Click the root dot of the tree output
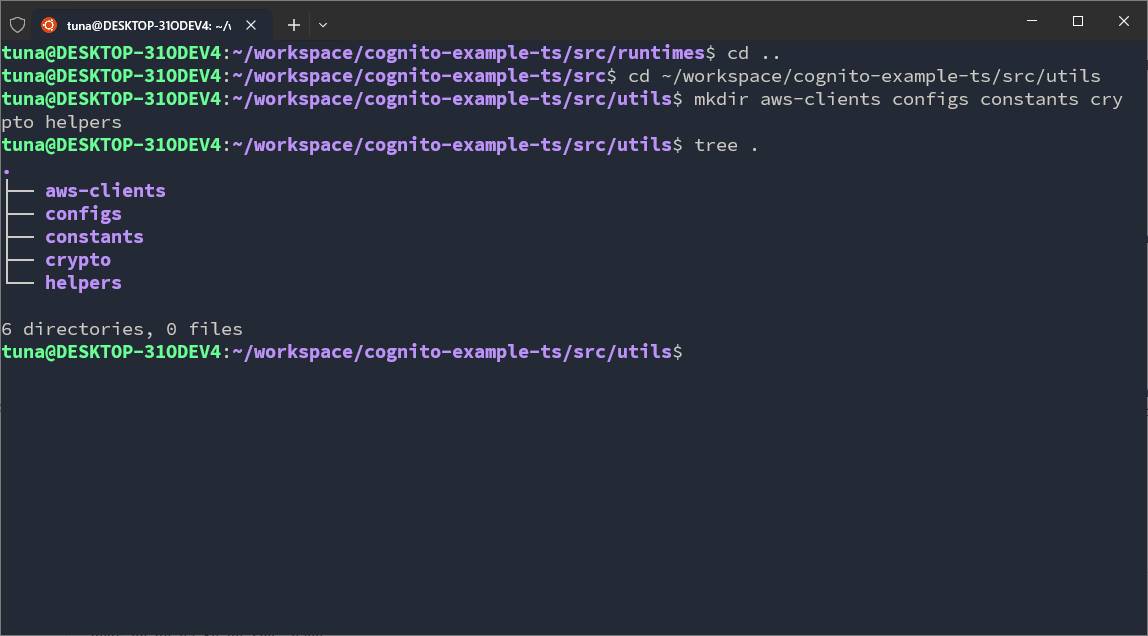This screenshot has width=1148, height=636. click(7, 170)
